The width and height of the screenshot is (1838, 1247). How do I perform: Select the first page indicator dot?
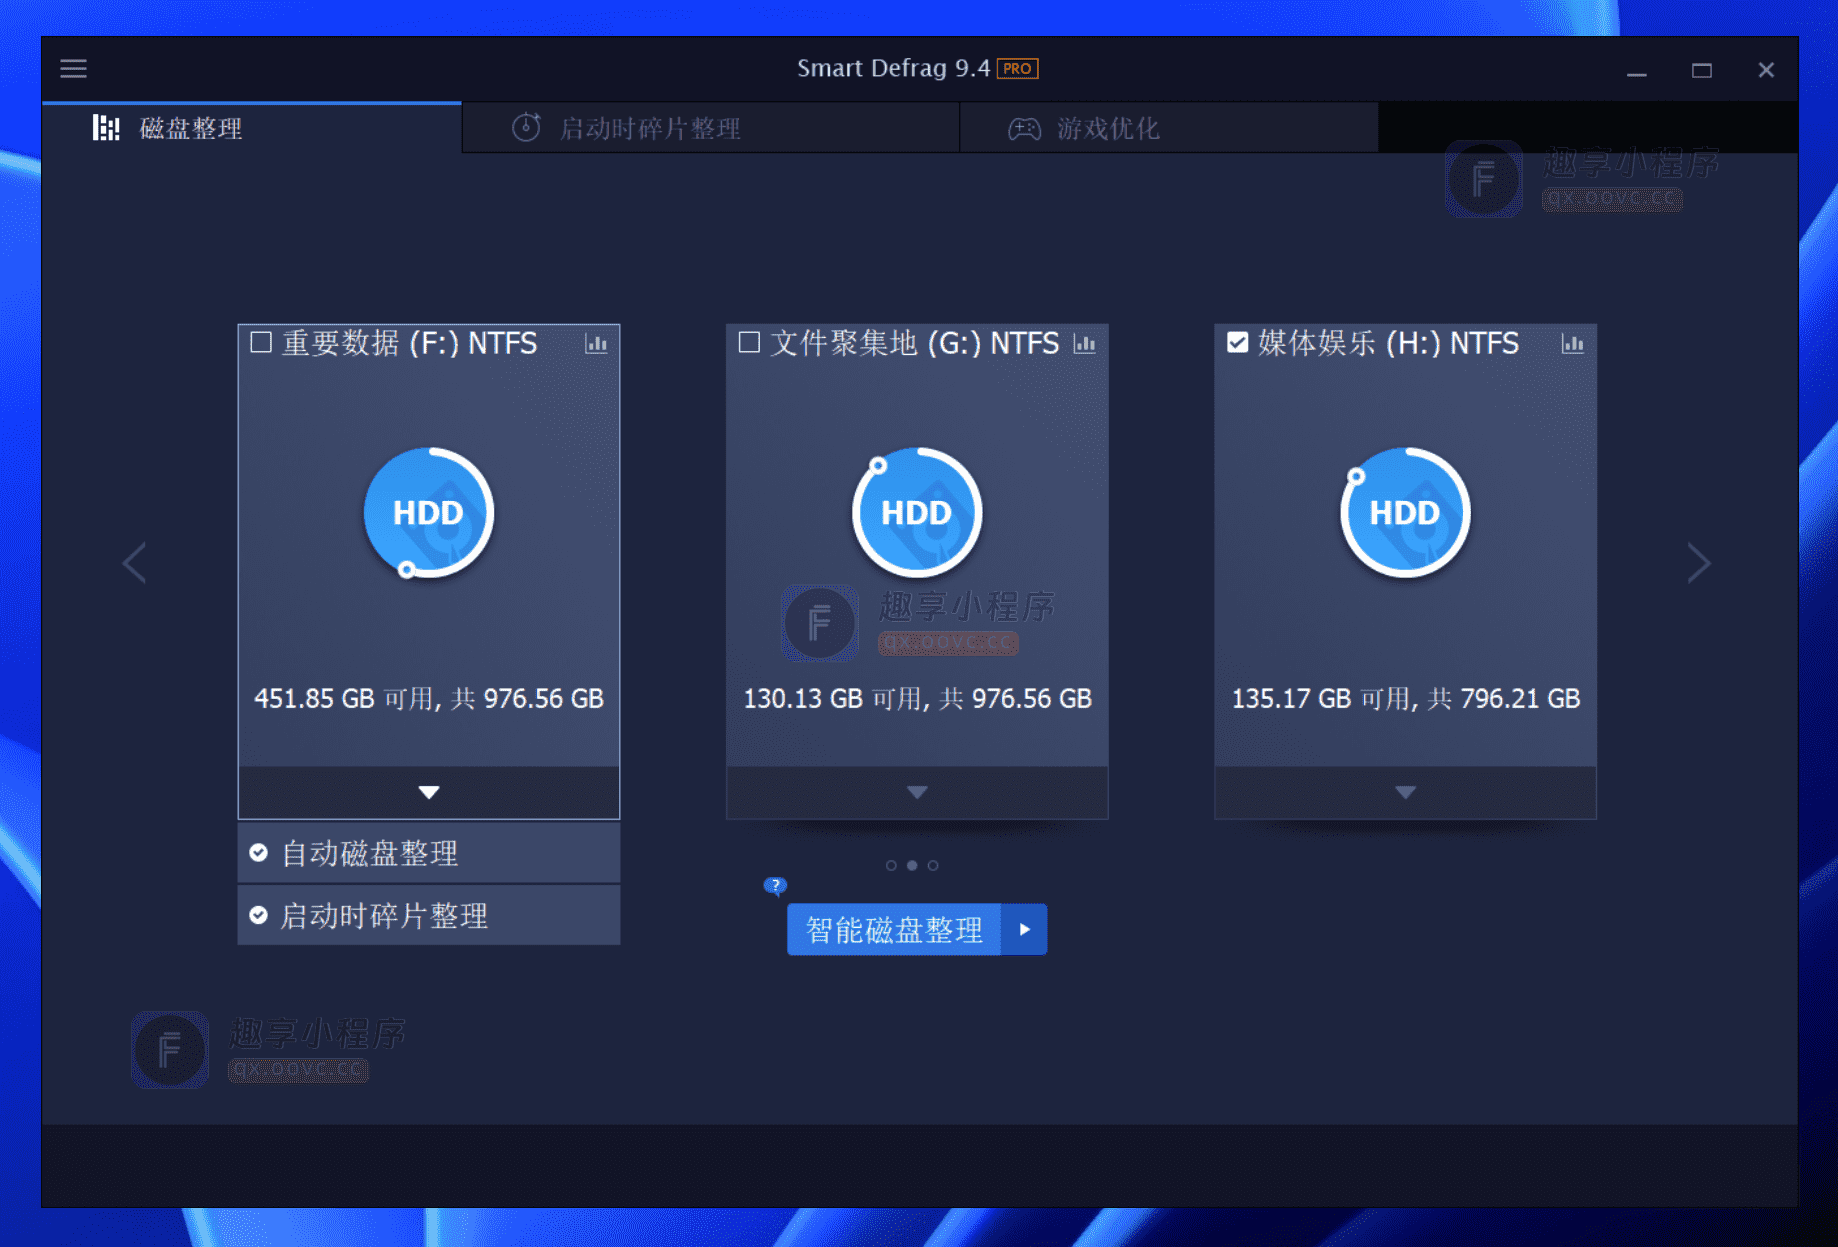tap(891, 865)
